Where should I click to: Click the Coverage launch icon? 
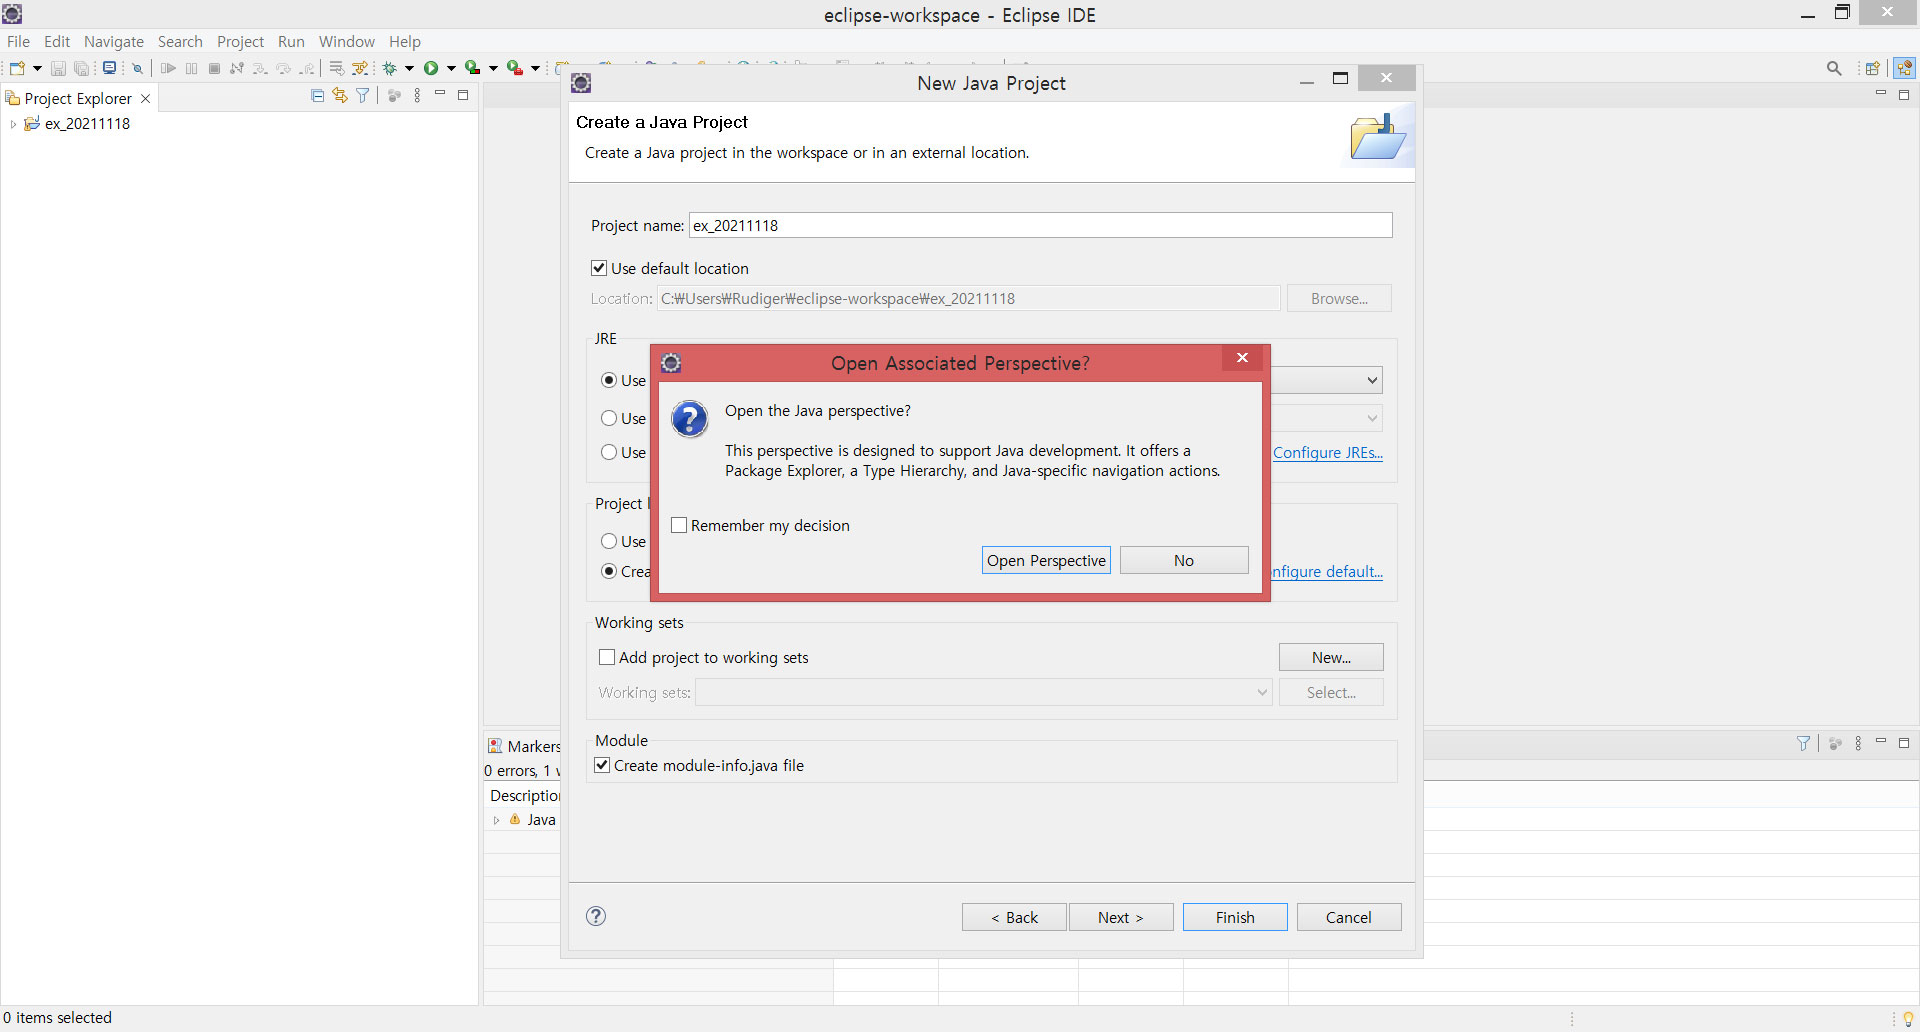473,68
